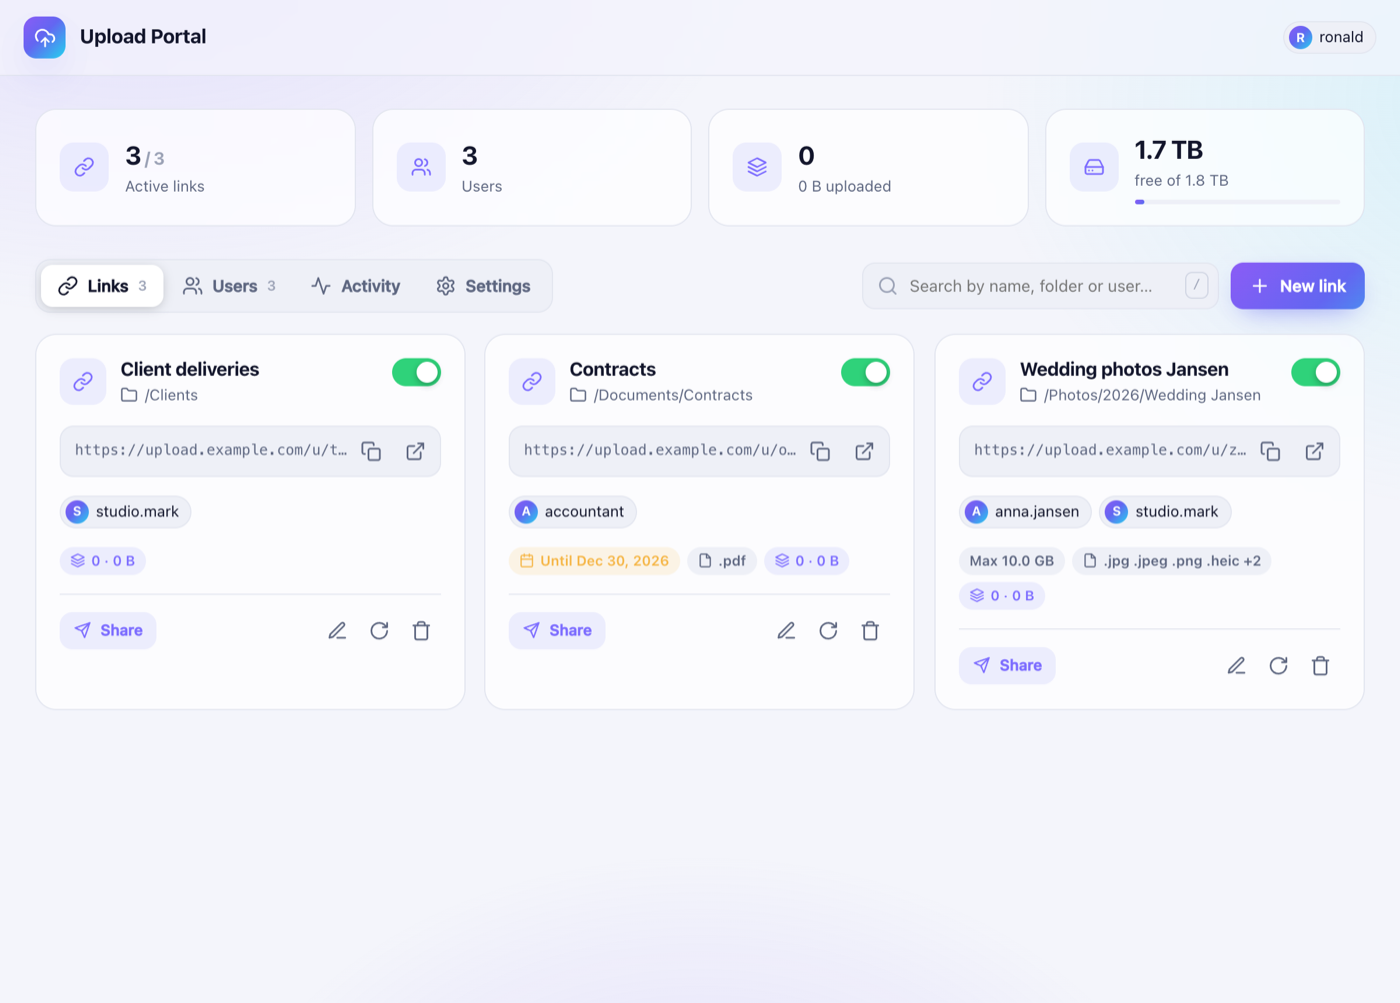Click the Until Dec 30, 2026 badge

[x=594, y=561]
